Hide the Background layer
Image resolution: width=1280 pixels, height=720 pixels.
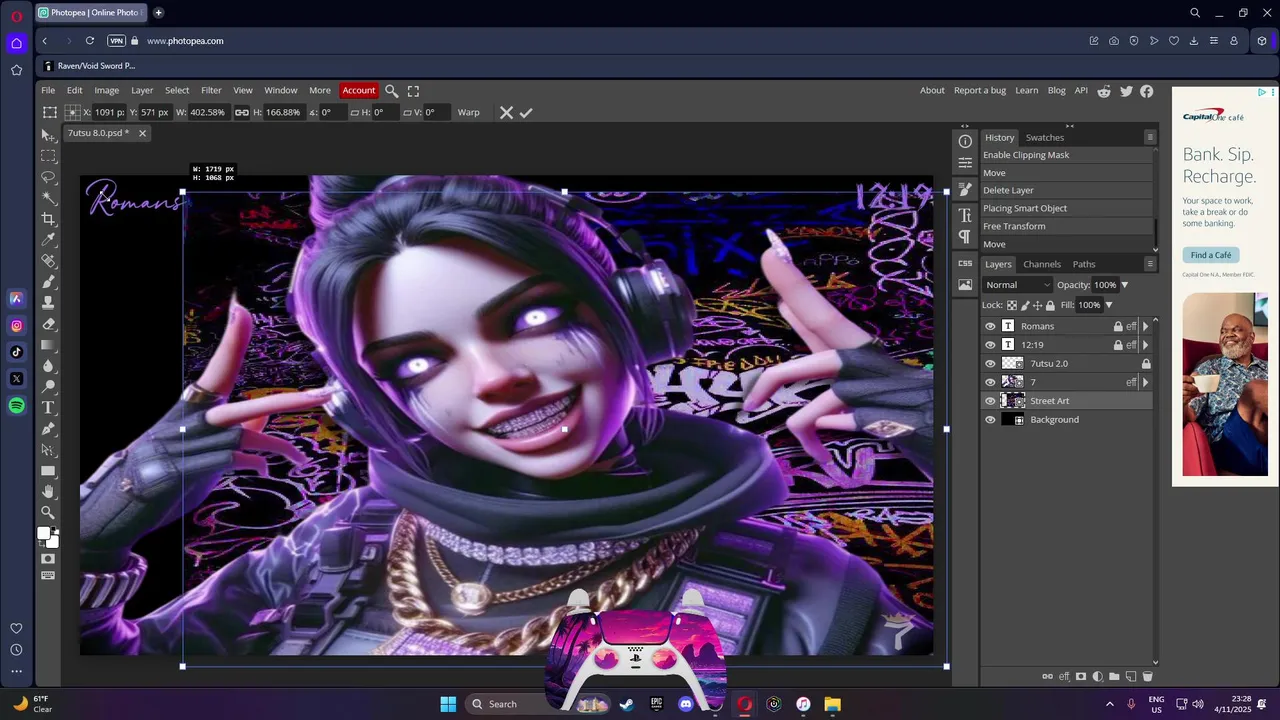point(990,420)
